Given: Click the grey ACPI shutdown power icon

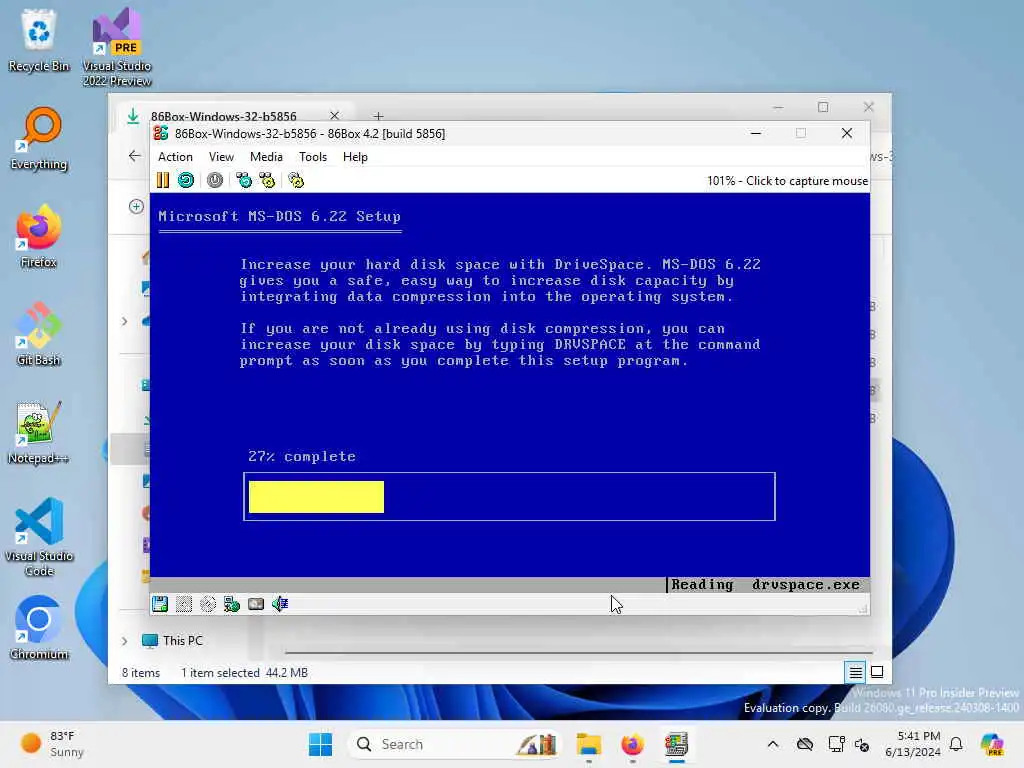Looking at the screenshot, I should click(x=215, y=180).
